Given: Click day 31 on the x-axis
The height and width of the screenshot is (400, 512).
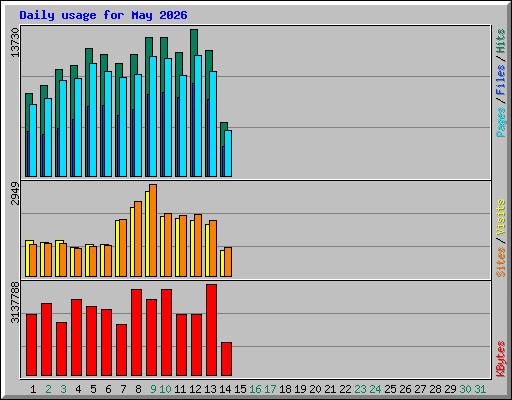Looking at the screenshot, I should point(480,389).
